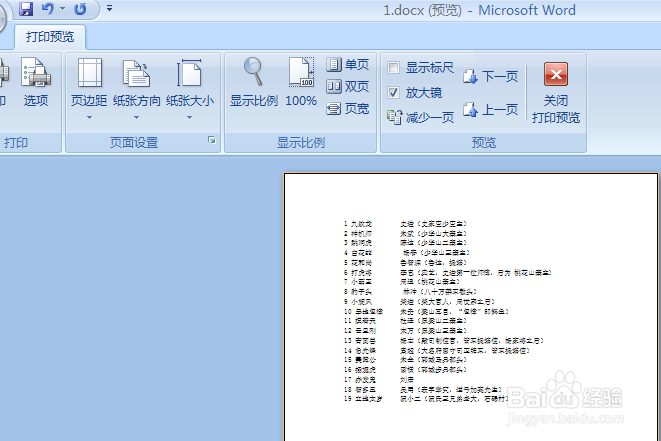Open the 页面设置 dialog launcher
Screen dimensions: 661x441
212,140
